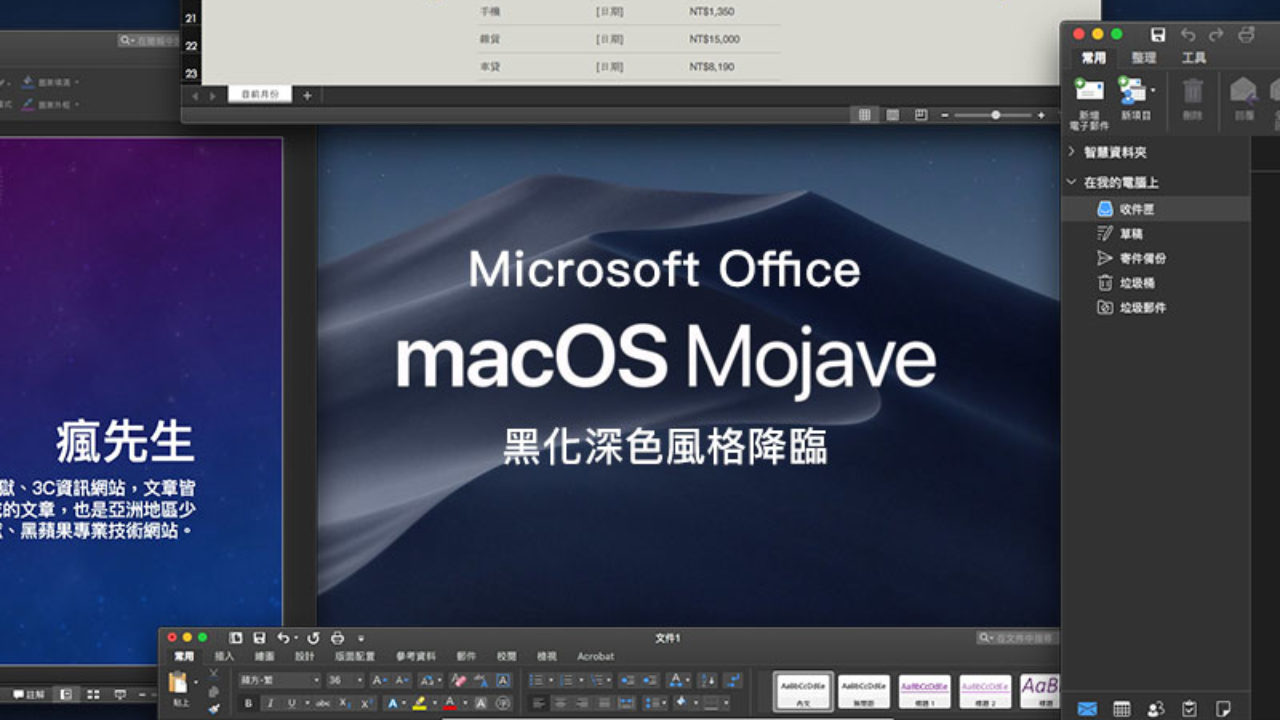Click the Paste icon in Word
This screenshot has width=1280, height=720.
[x=178, y=682]
